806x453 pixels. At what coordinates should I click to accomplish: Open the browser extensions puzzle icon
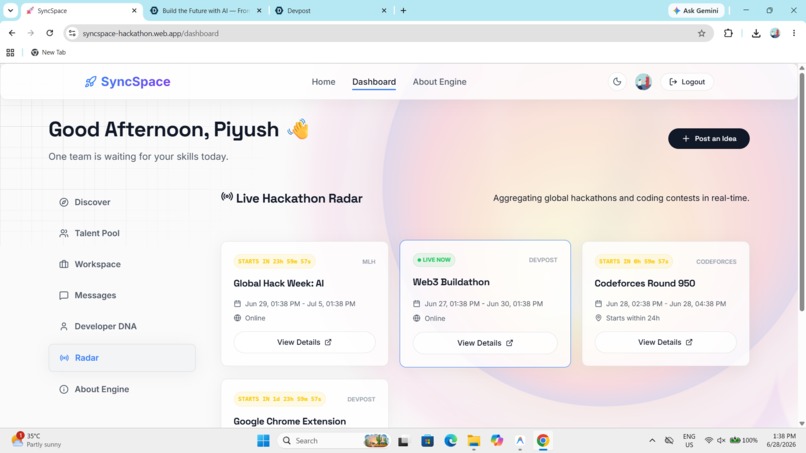coord(728,33)
